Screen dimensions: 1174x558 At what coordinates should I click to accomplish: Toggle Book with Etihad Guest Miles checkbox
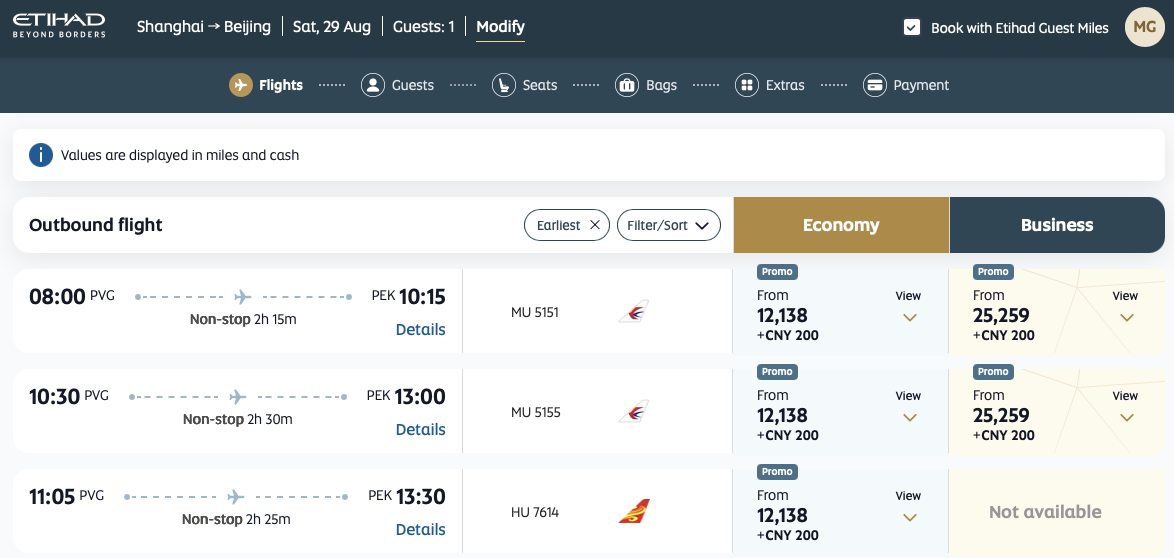tap(911, 27)
